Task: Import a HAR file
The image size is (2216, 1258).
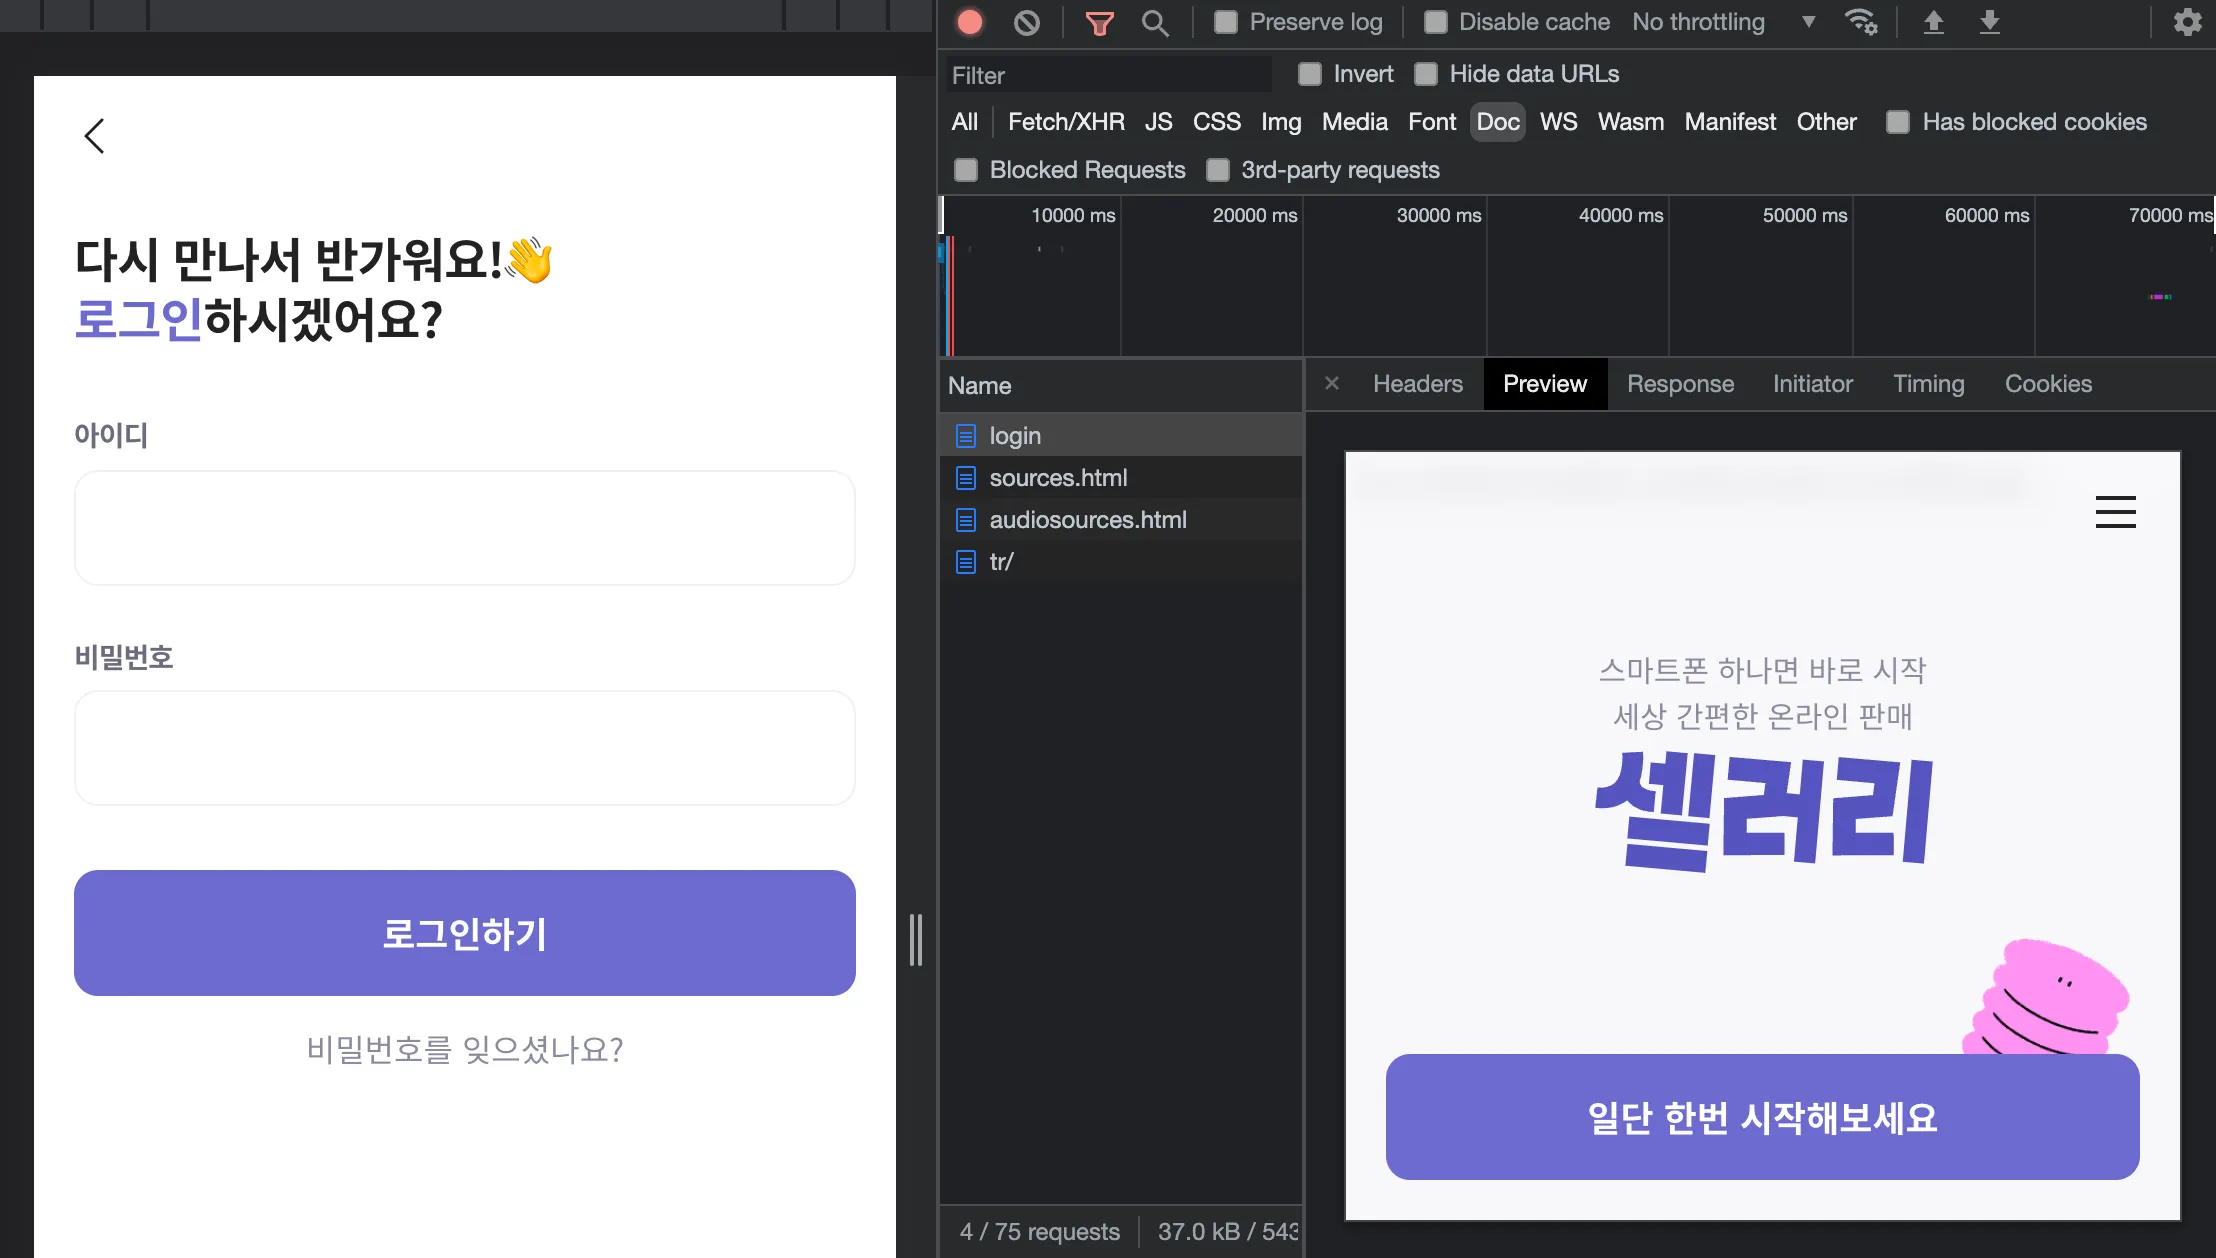Action: tap(1933, 22)
